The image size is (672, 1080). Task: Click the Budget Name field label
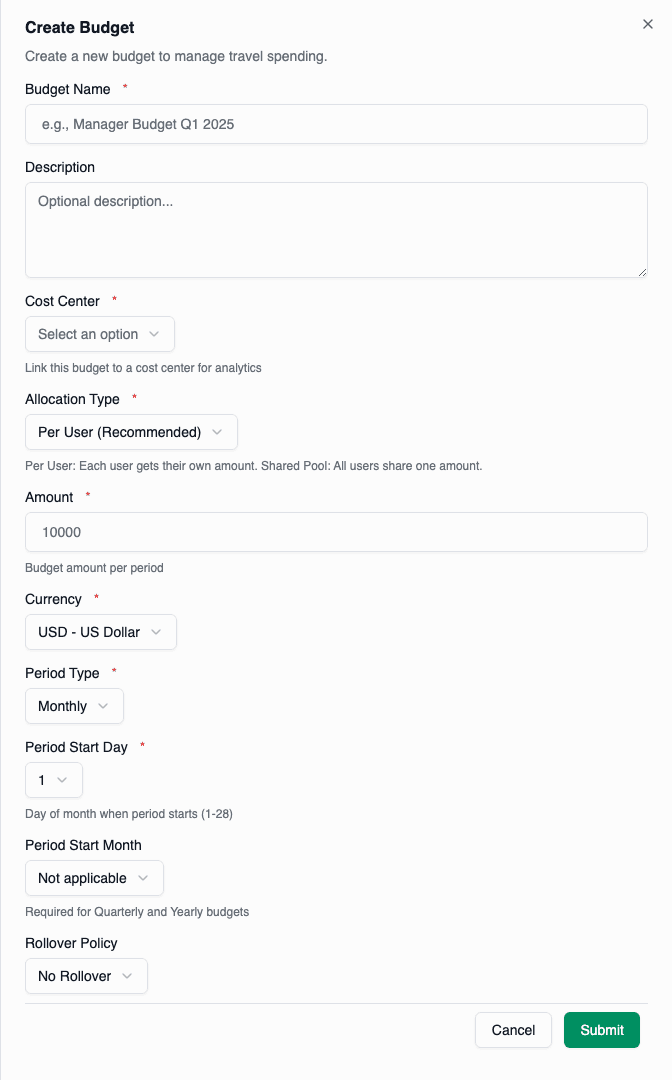tap(67, 89)
